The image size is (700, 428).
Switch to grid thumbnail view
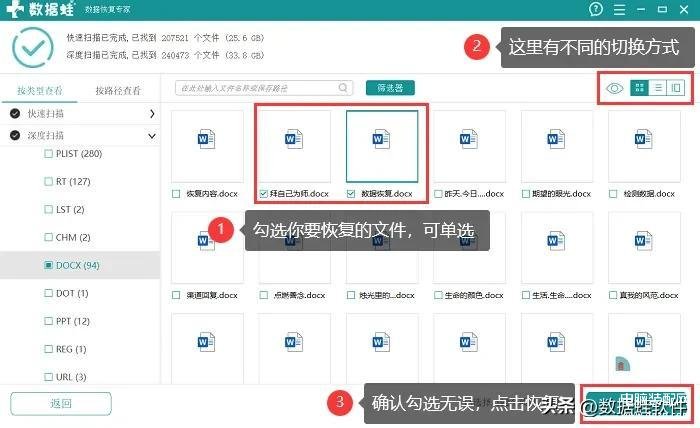[x=639, y=88]
